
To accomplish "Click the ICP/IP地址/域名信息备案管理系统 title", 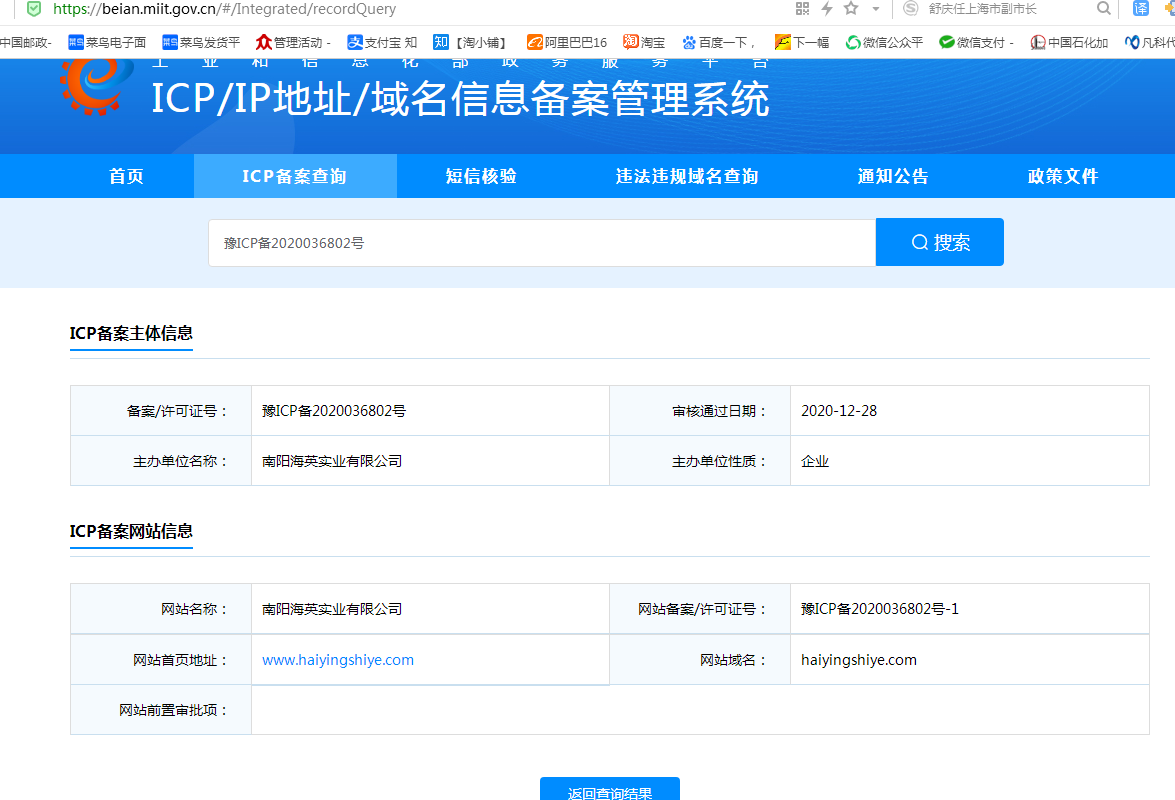I will click(x=460, y=99).
